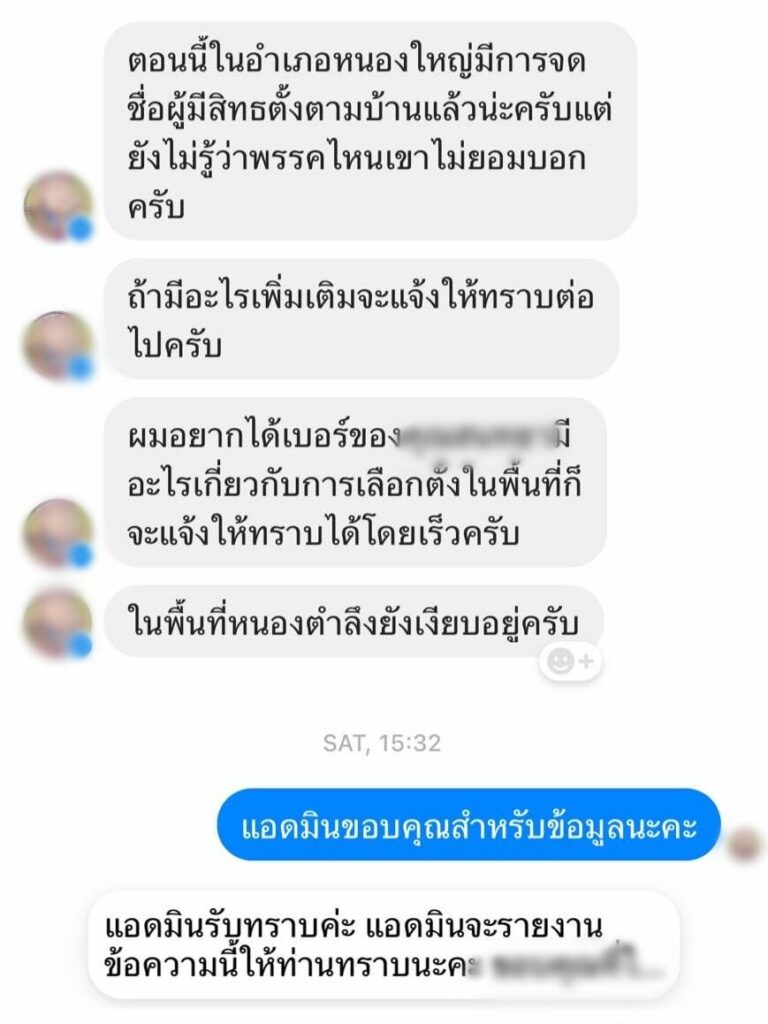Viewport: 768px width, 1024px height.
Task: Click the 'SAT, 15:32' timestamp
Action: [382, 743]
